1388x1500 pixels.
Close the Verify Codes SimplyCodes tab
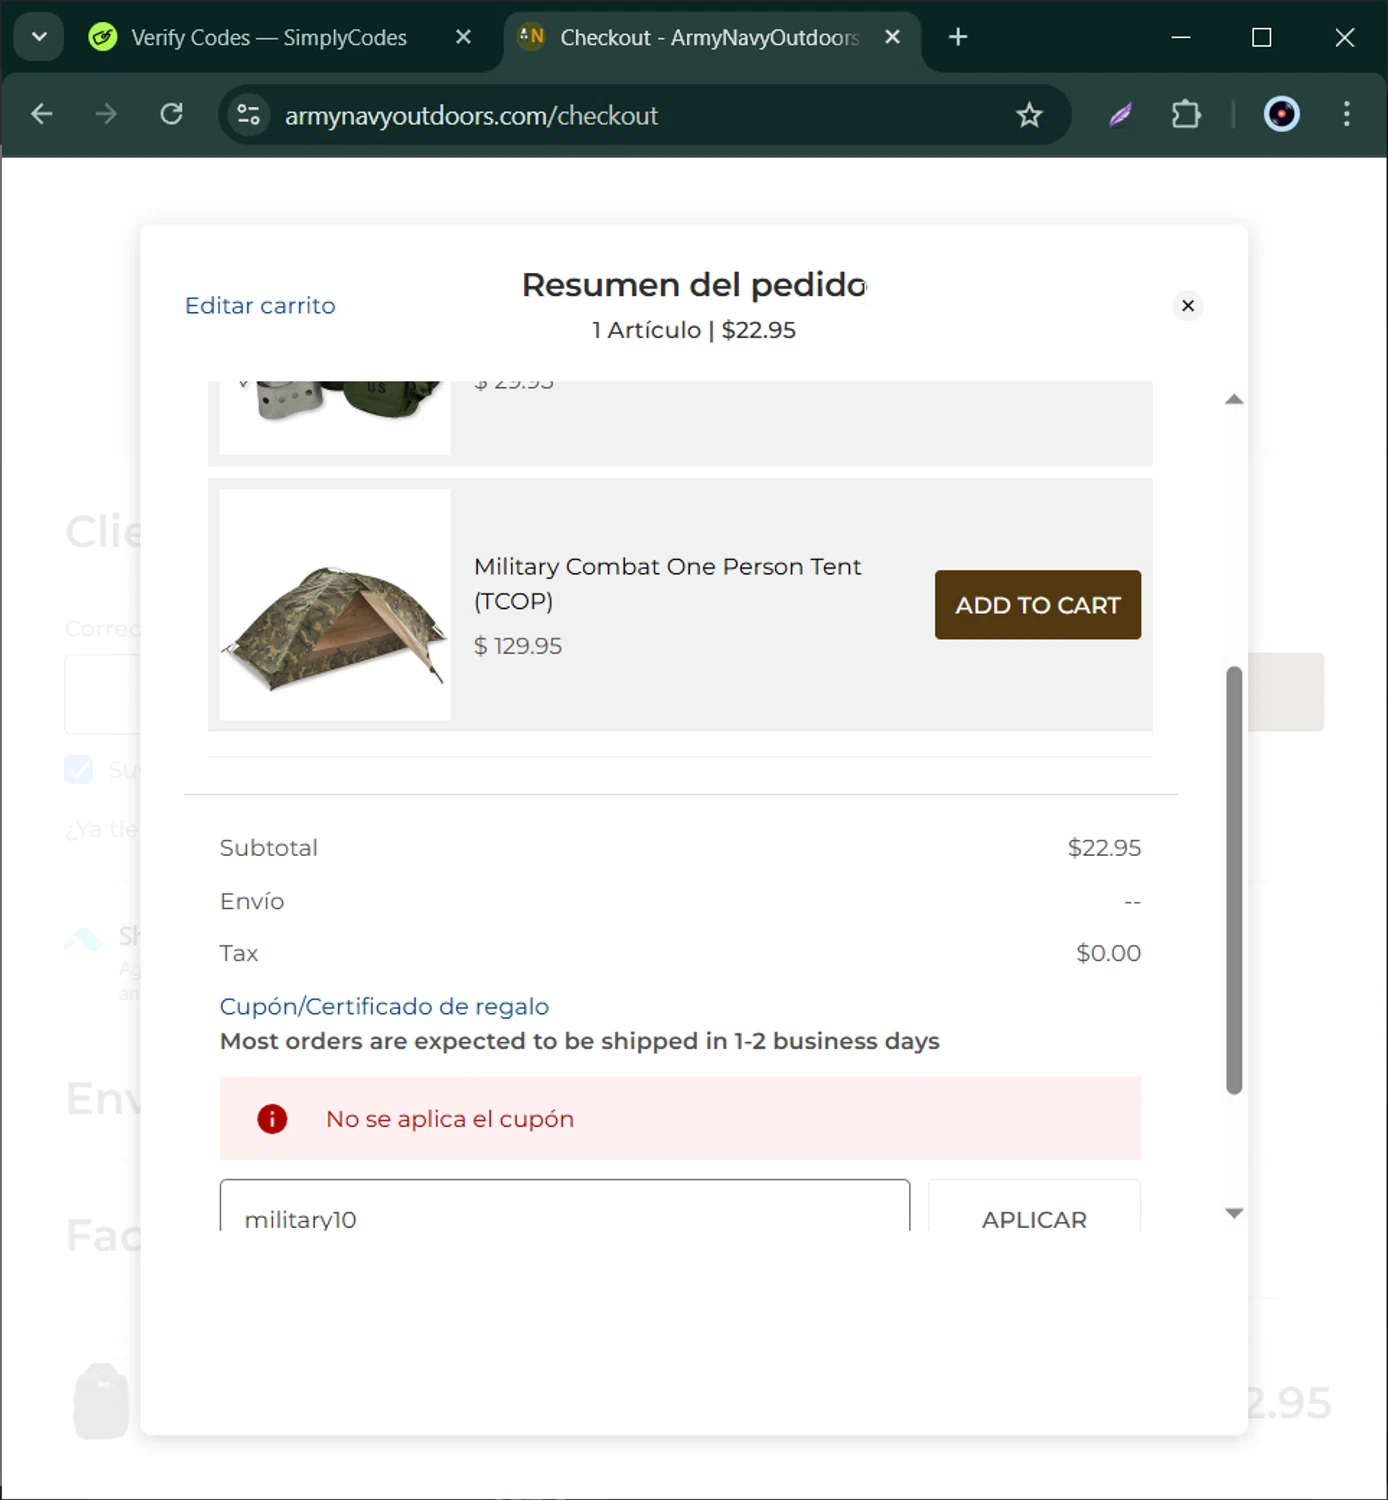(x=463, y=37)
